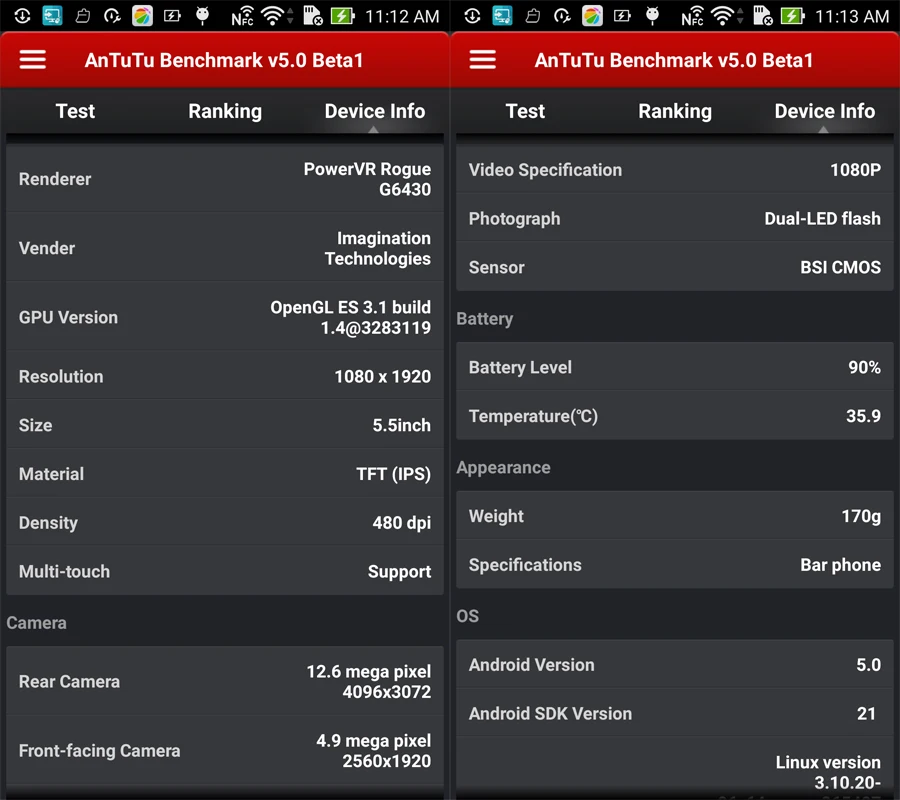Select Renderer row showing PowerVR Rogue G6430
Viewport: 900px width, 800px height.
225,178
